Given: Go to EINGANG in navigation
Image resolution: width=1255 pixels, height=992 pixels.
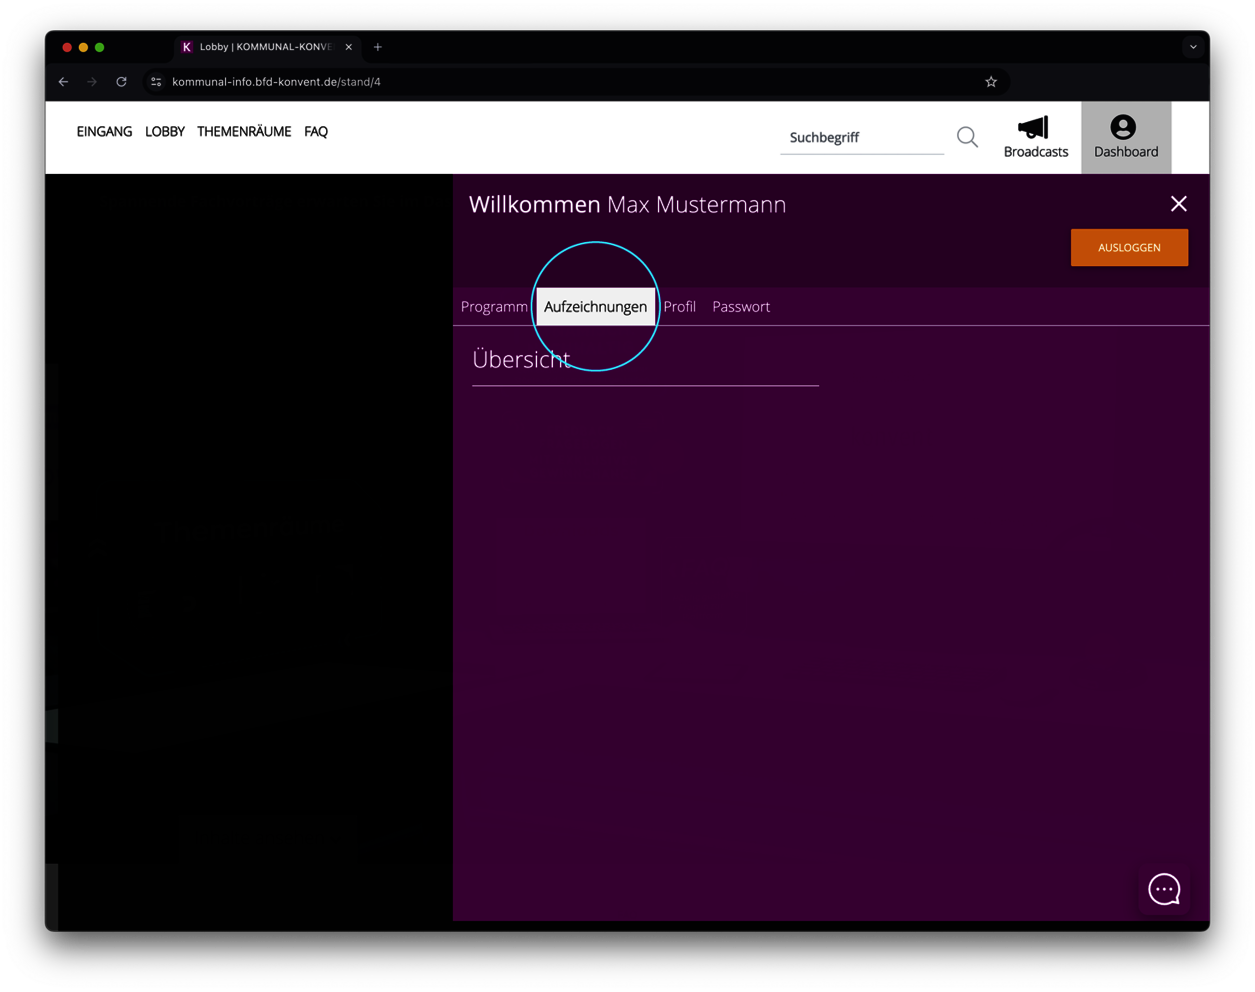Looking at the screenshot, I should pos(104,132).
